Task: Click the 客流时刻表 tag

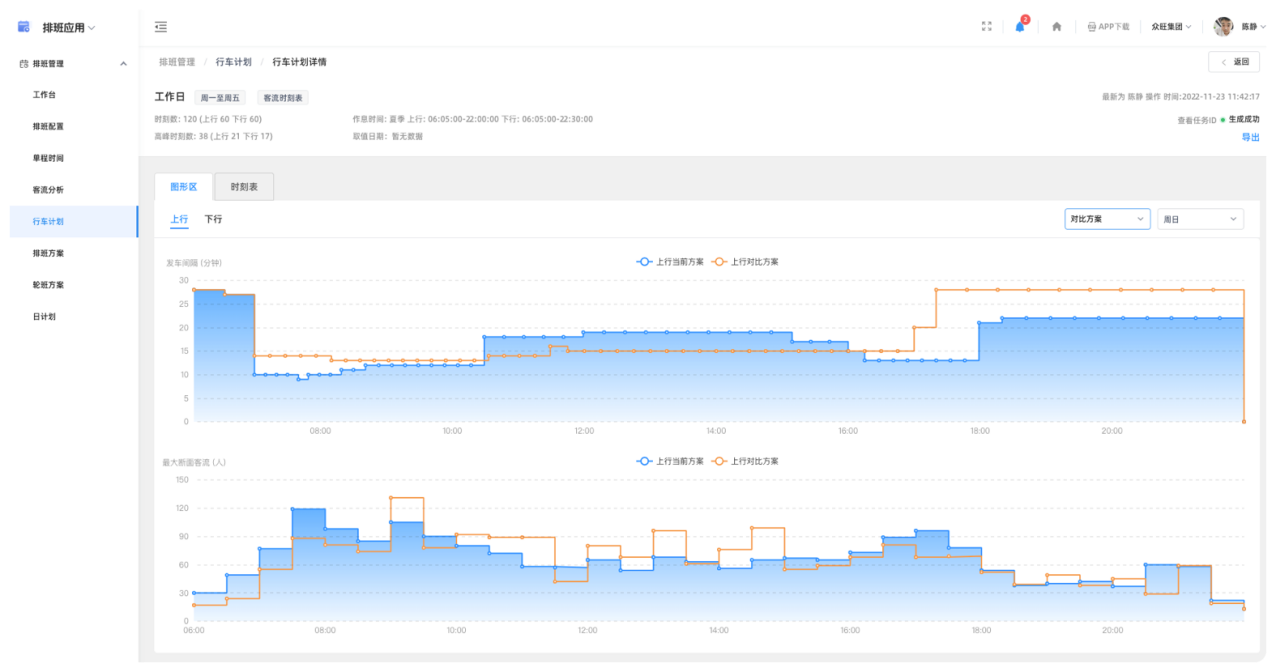Action: tap(284, 98)
